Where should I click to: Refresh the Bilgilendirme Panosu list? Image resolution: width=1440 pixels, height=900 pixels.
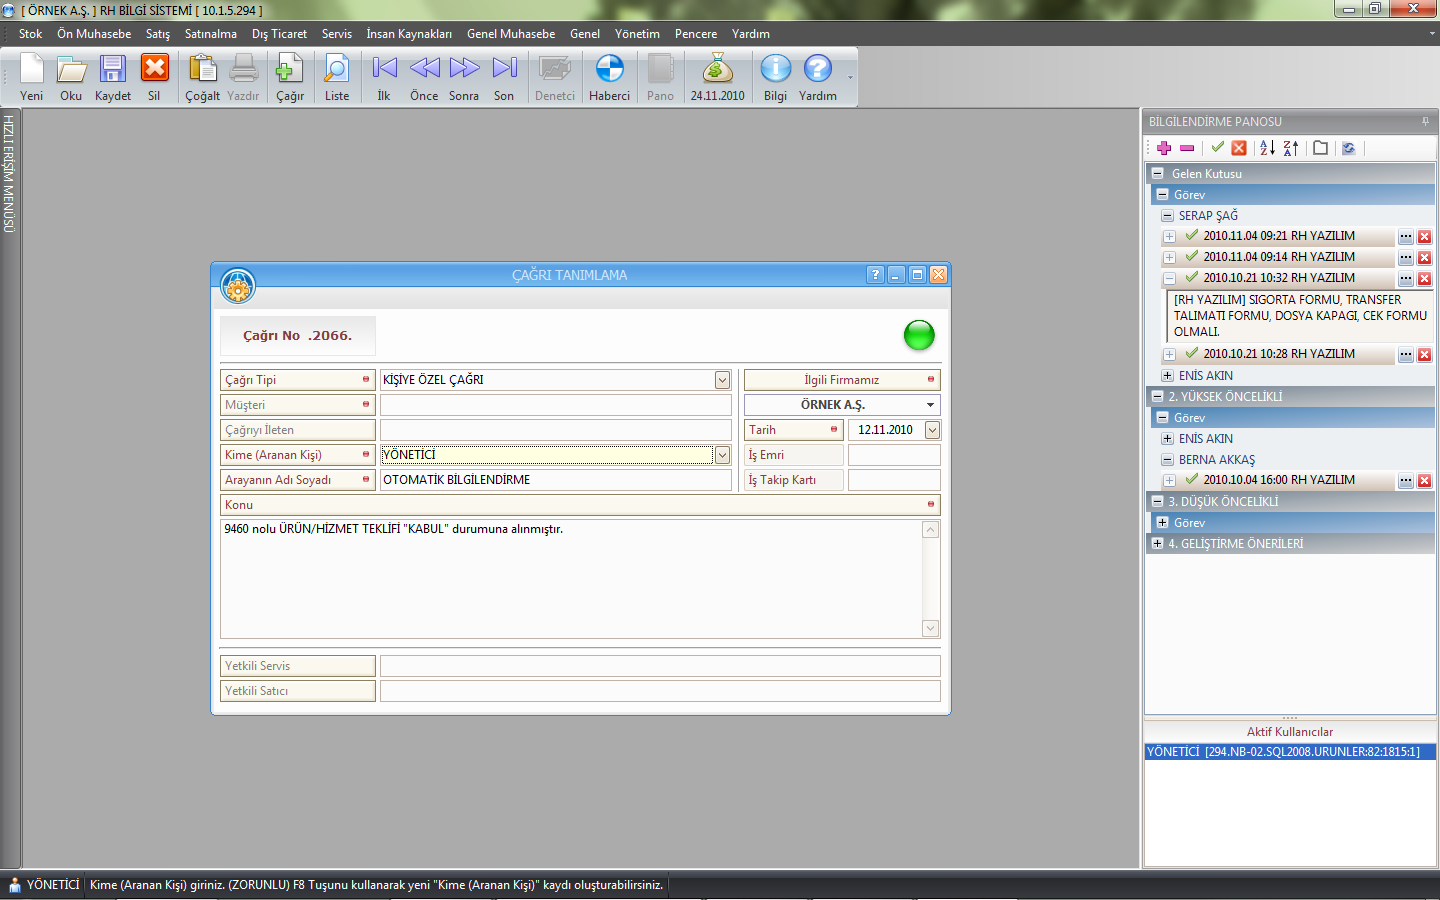pyautogui.click(x=1348, y=148)
